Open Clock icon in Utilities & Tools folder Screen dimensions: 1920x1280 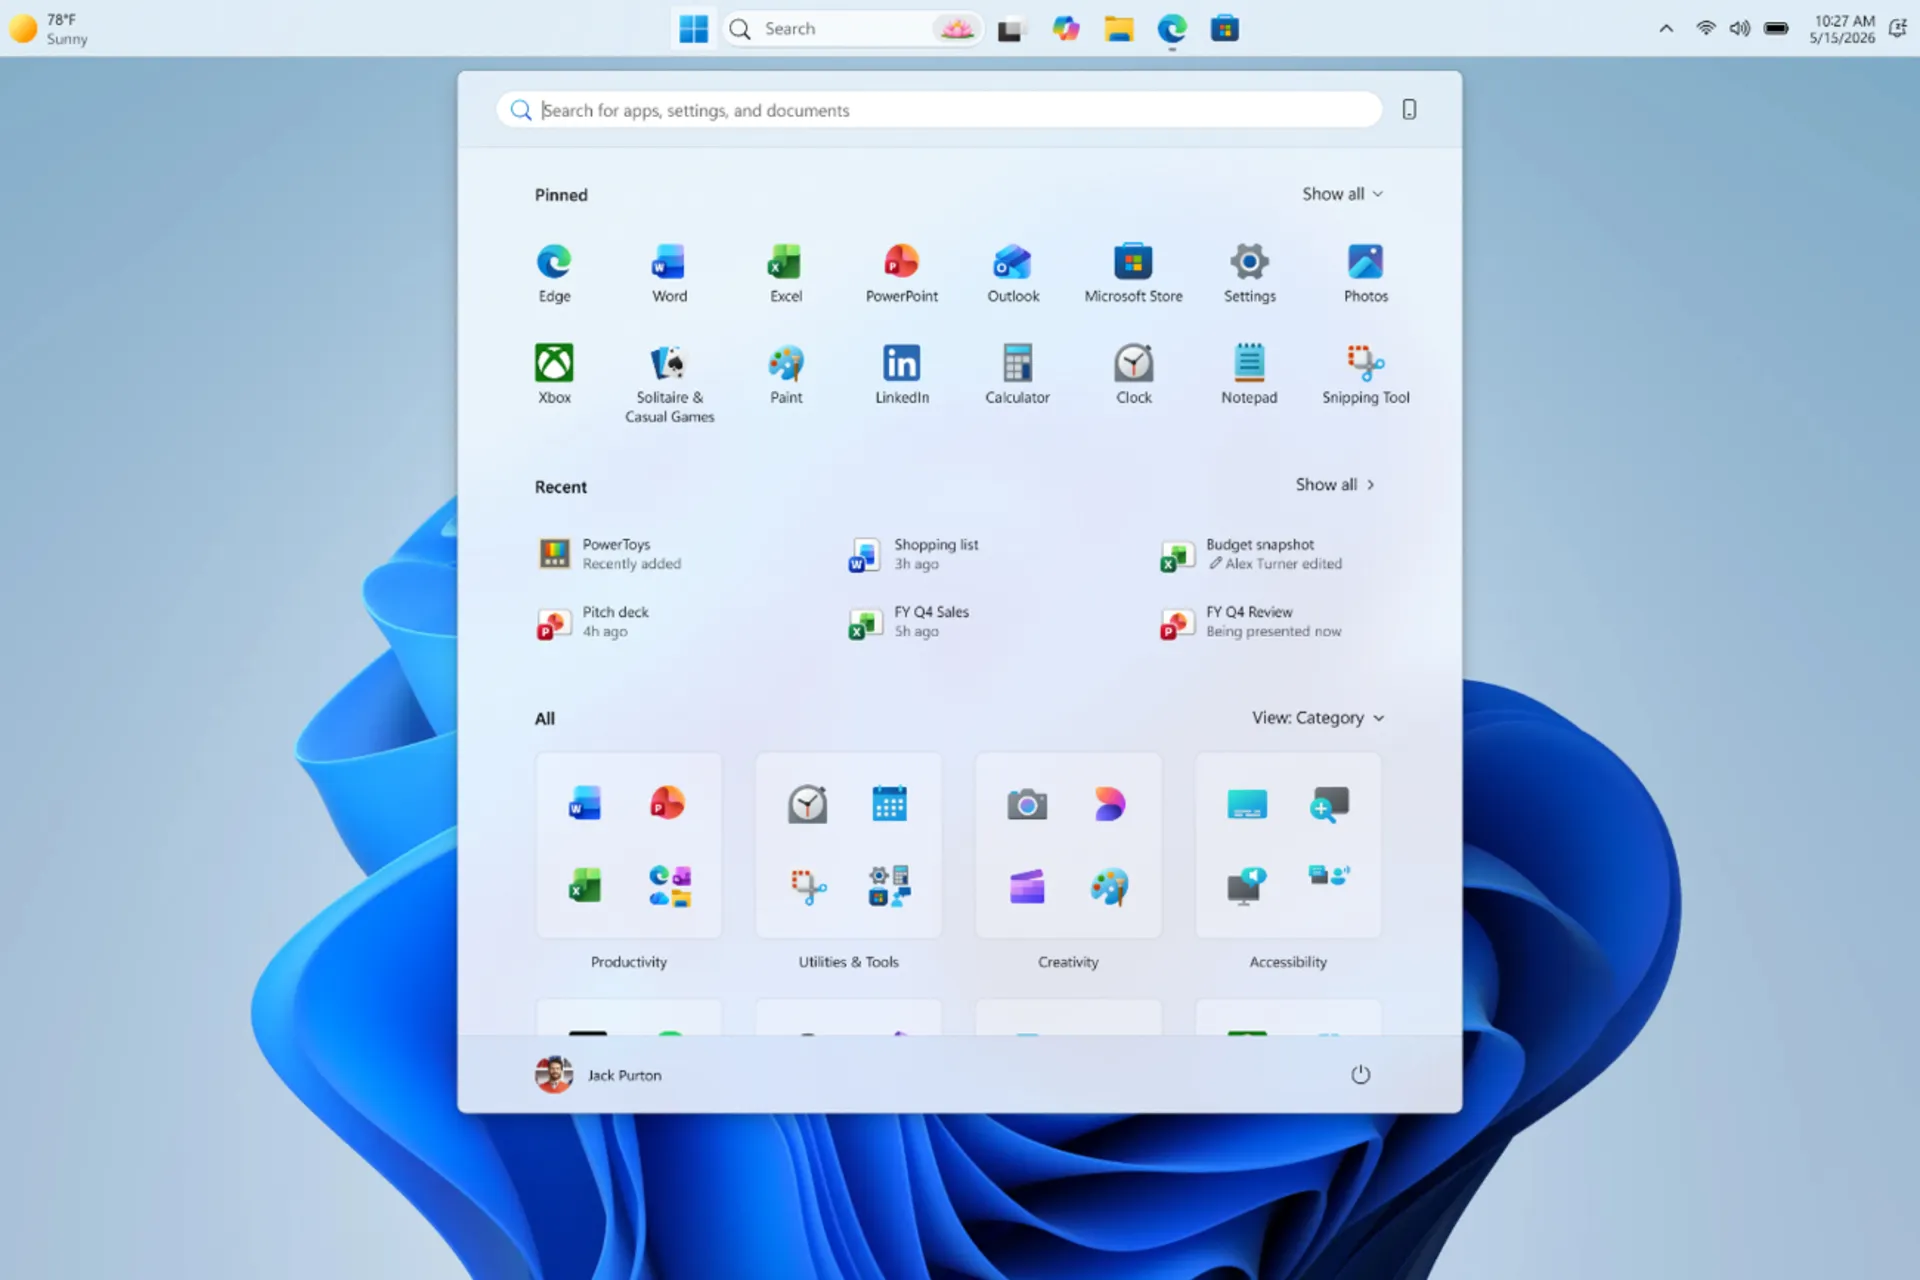click(x=807, y=804)
